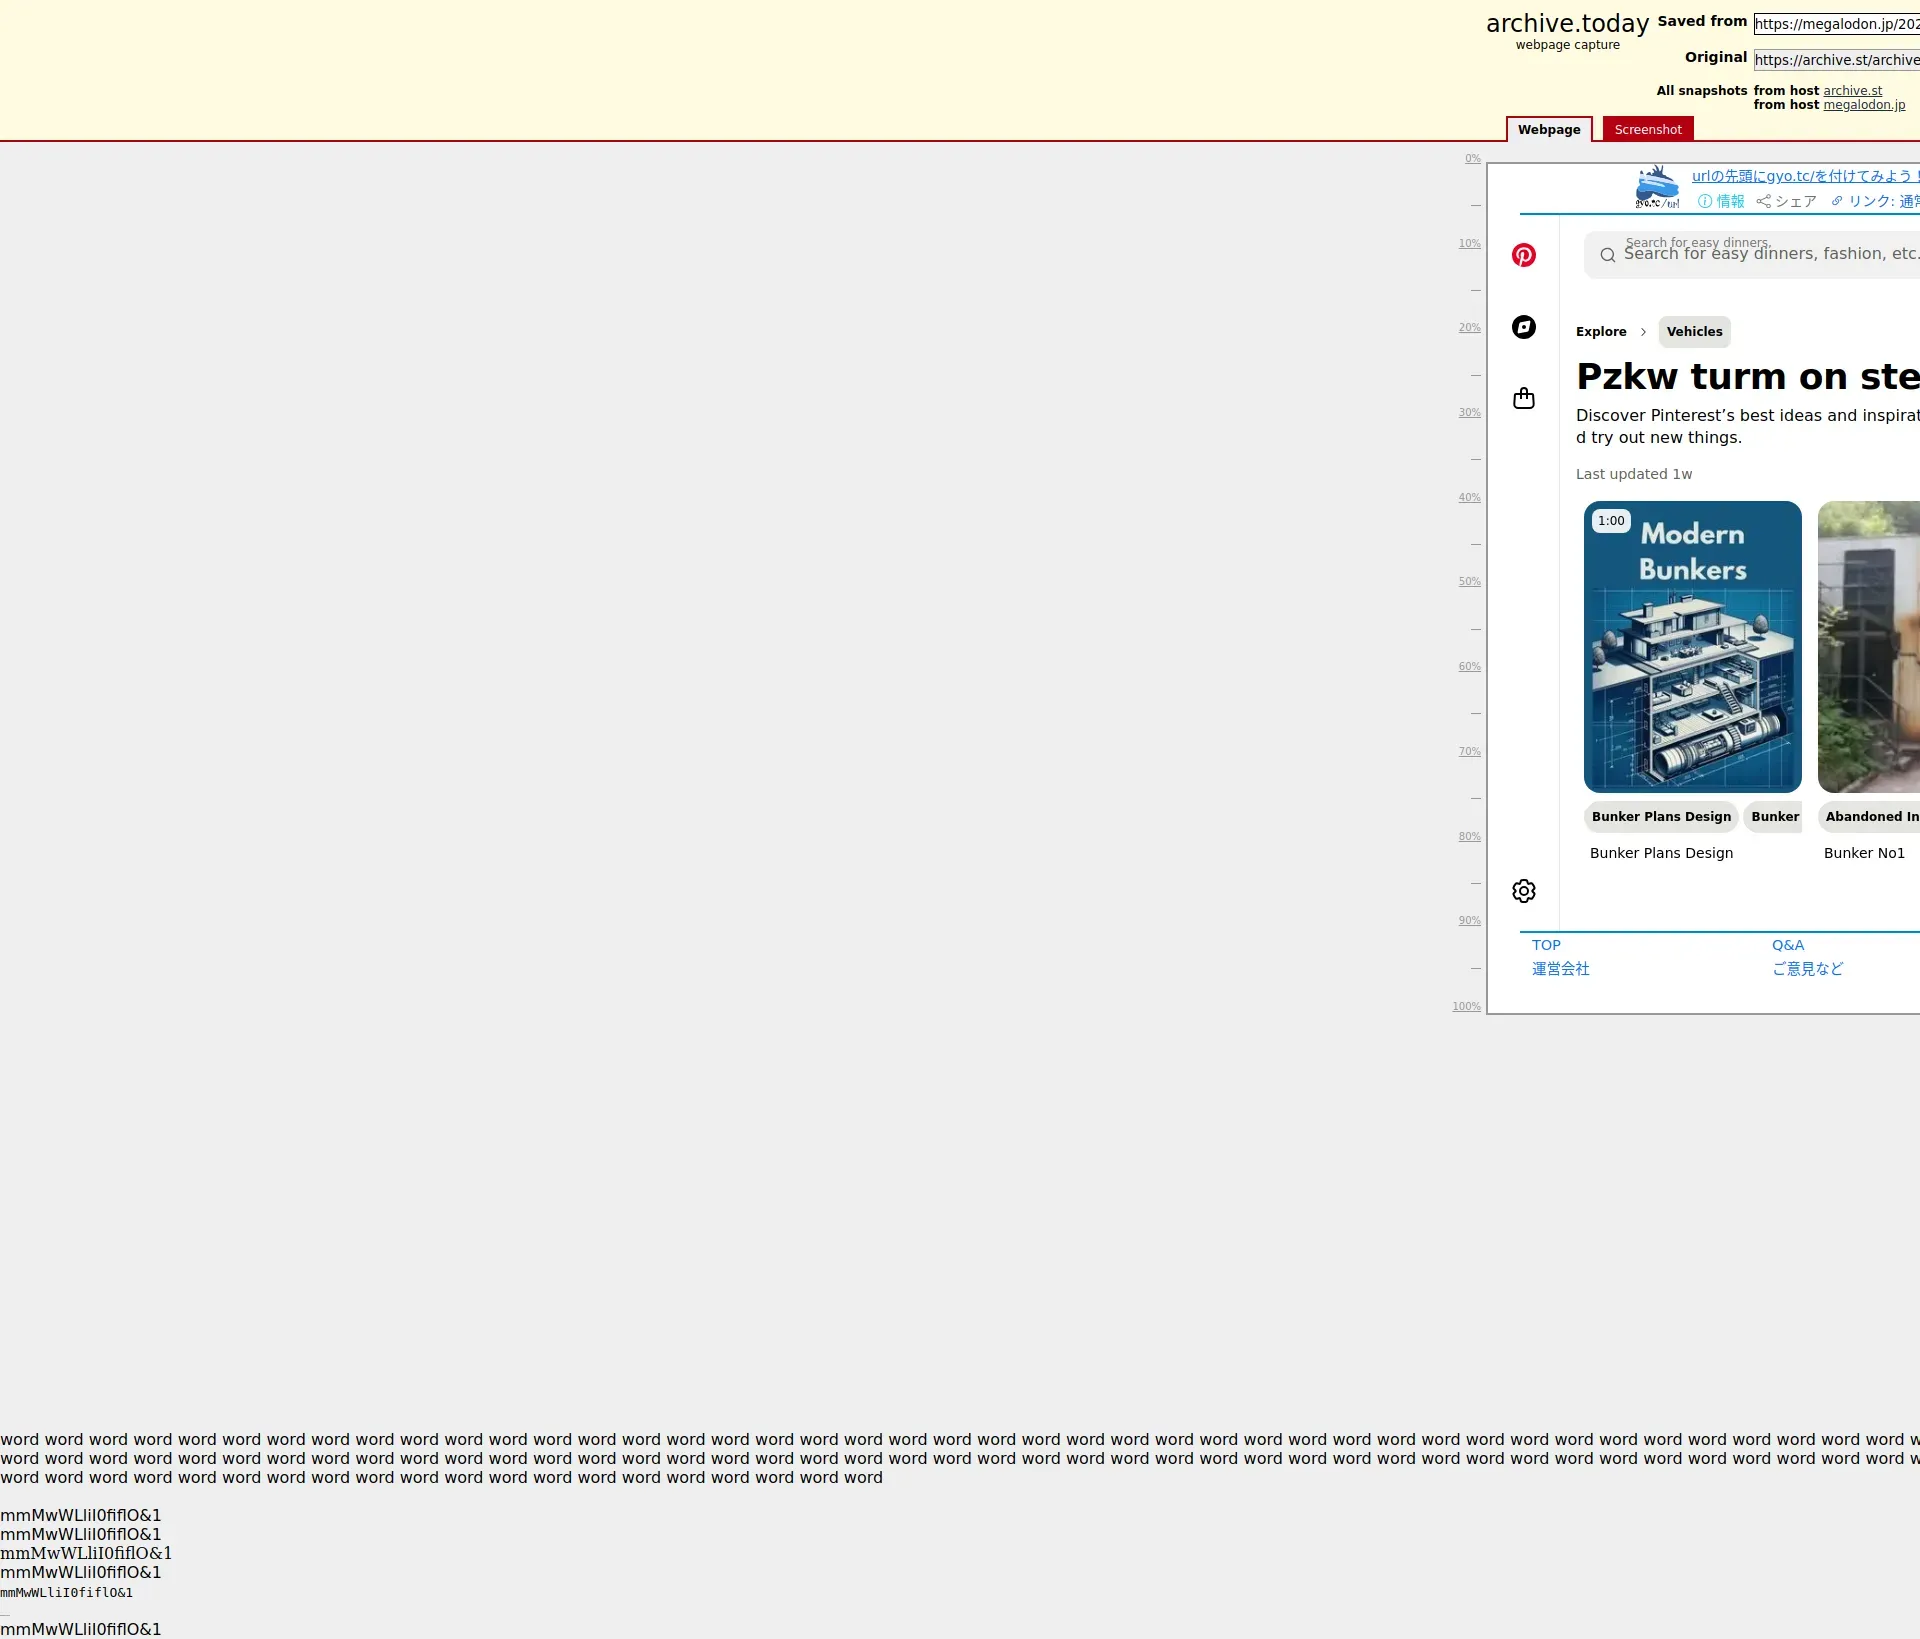Open the Explore compass icon
1920x1639 pixels.
[x=1523, y=327]
